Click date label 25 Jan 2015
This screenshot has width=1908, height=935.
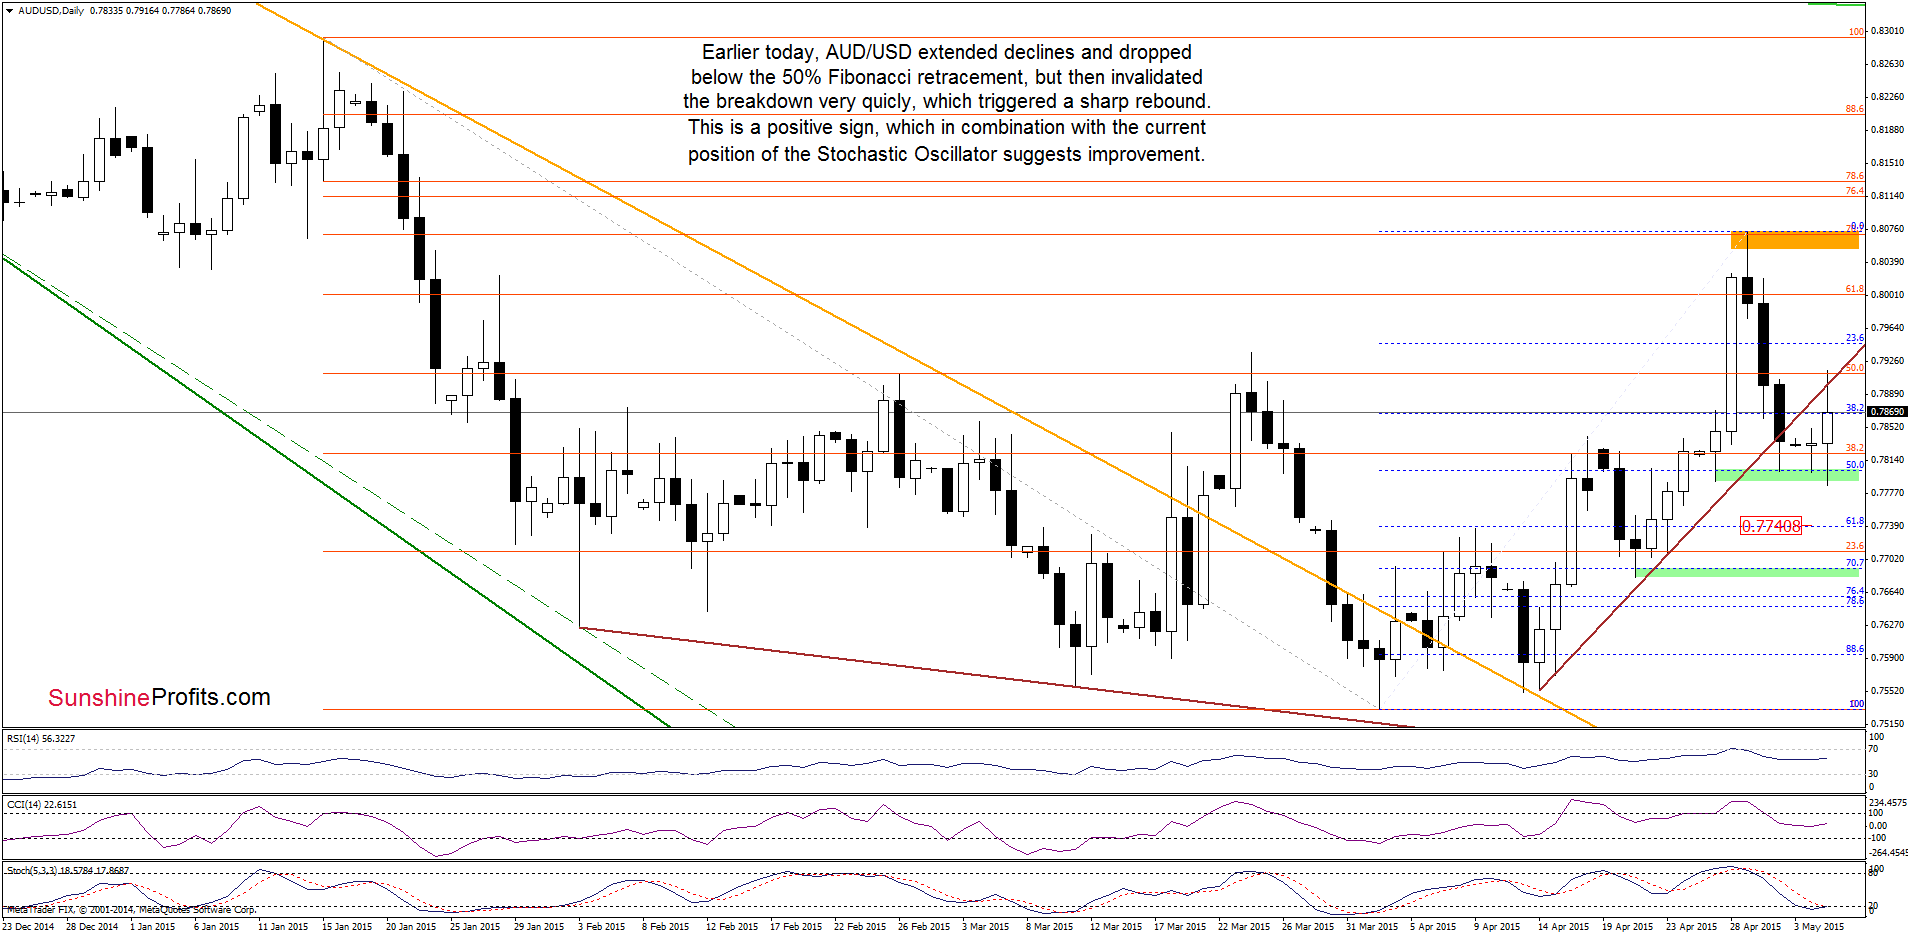click(475, 927)
